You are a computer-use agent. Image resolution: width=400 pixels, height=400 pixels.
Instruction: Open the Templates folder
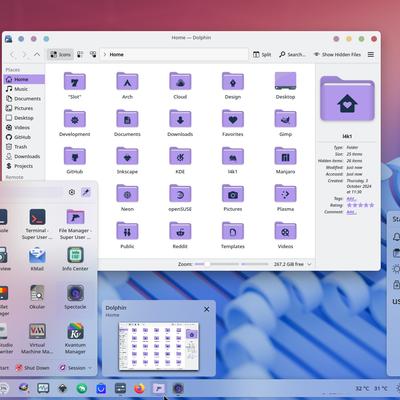233,235
